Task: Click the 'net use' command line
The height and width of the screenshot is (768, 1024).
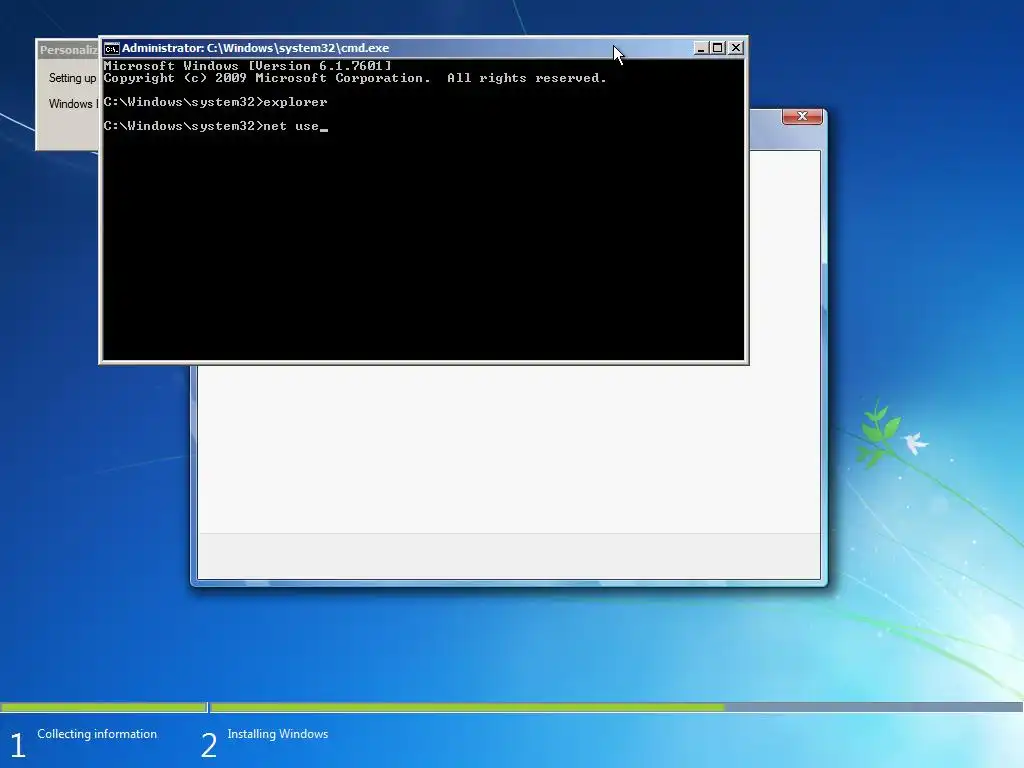Action: coord(216,126)
